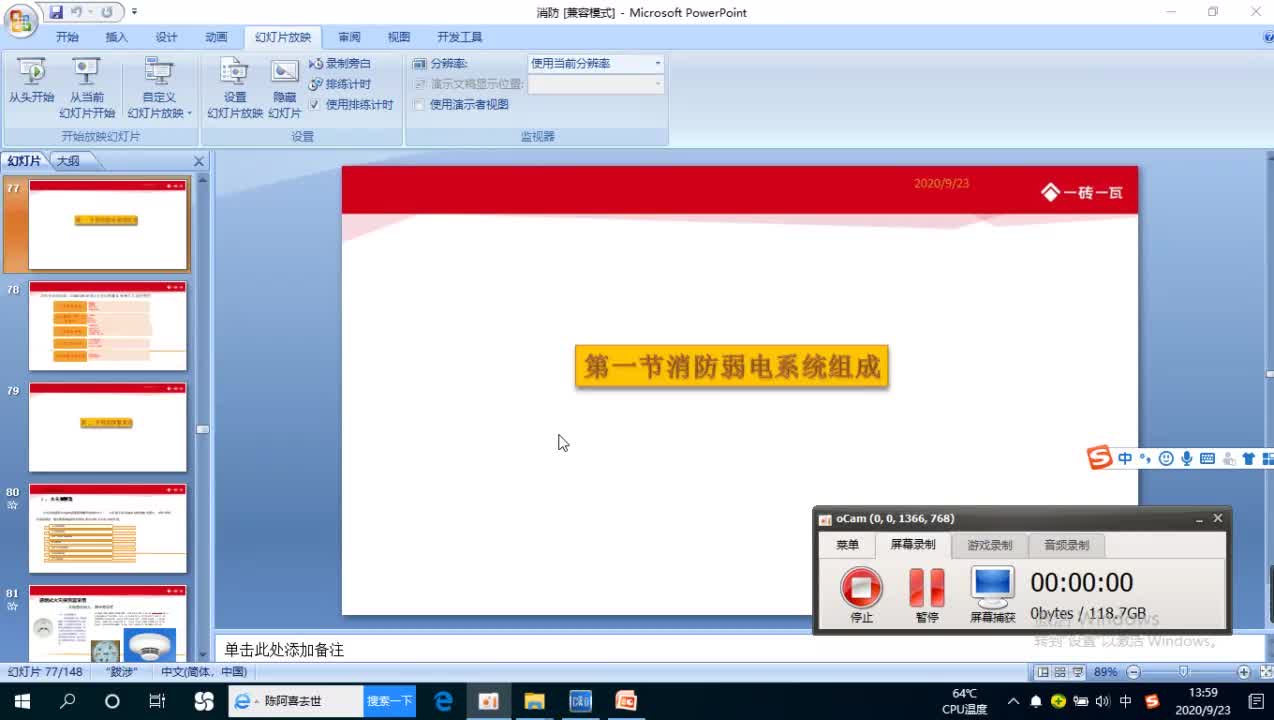Click the Sogou IME logo on floating toolbar
This screenshot has width=1274, height=720.
pyautogui.click(x=1100, y=458)
